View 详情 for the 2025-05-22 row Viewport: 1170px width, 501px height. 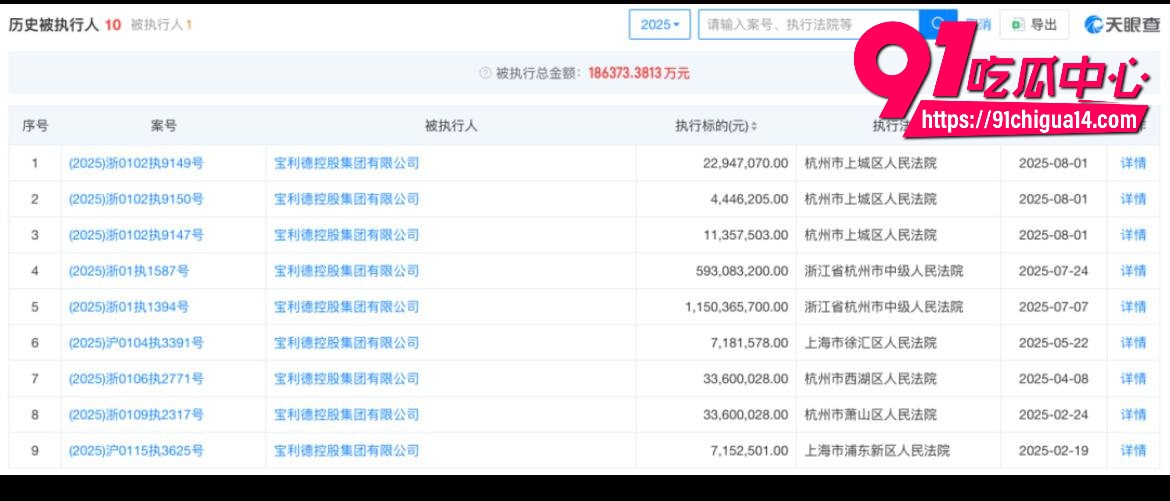(1133, 343)
